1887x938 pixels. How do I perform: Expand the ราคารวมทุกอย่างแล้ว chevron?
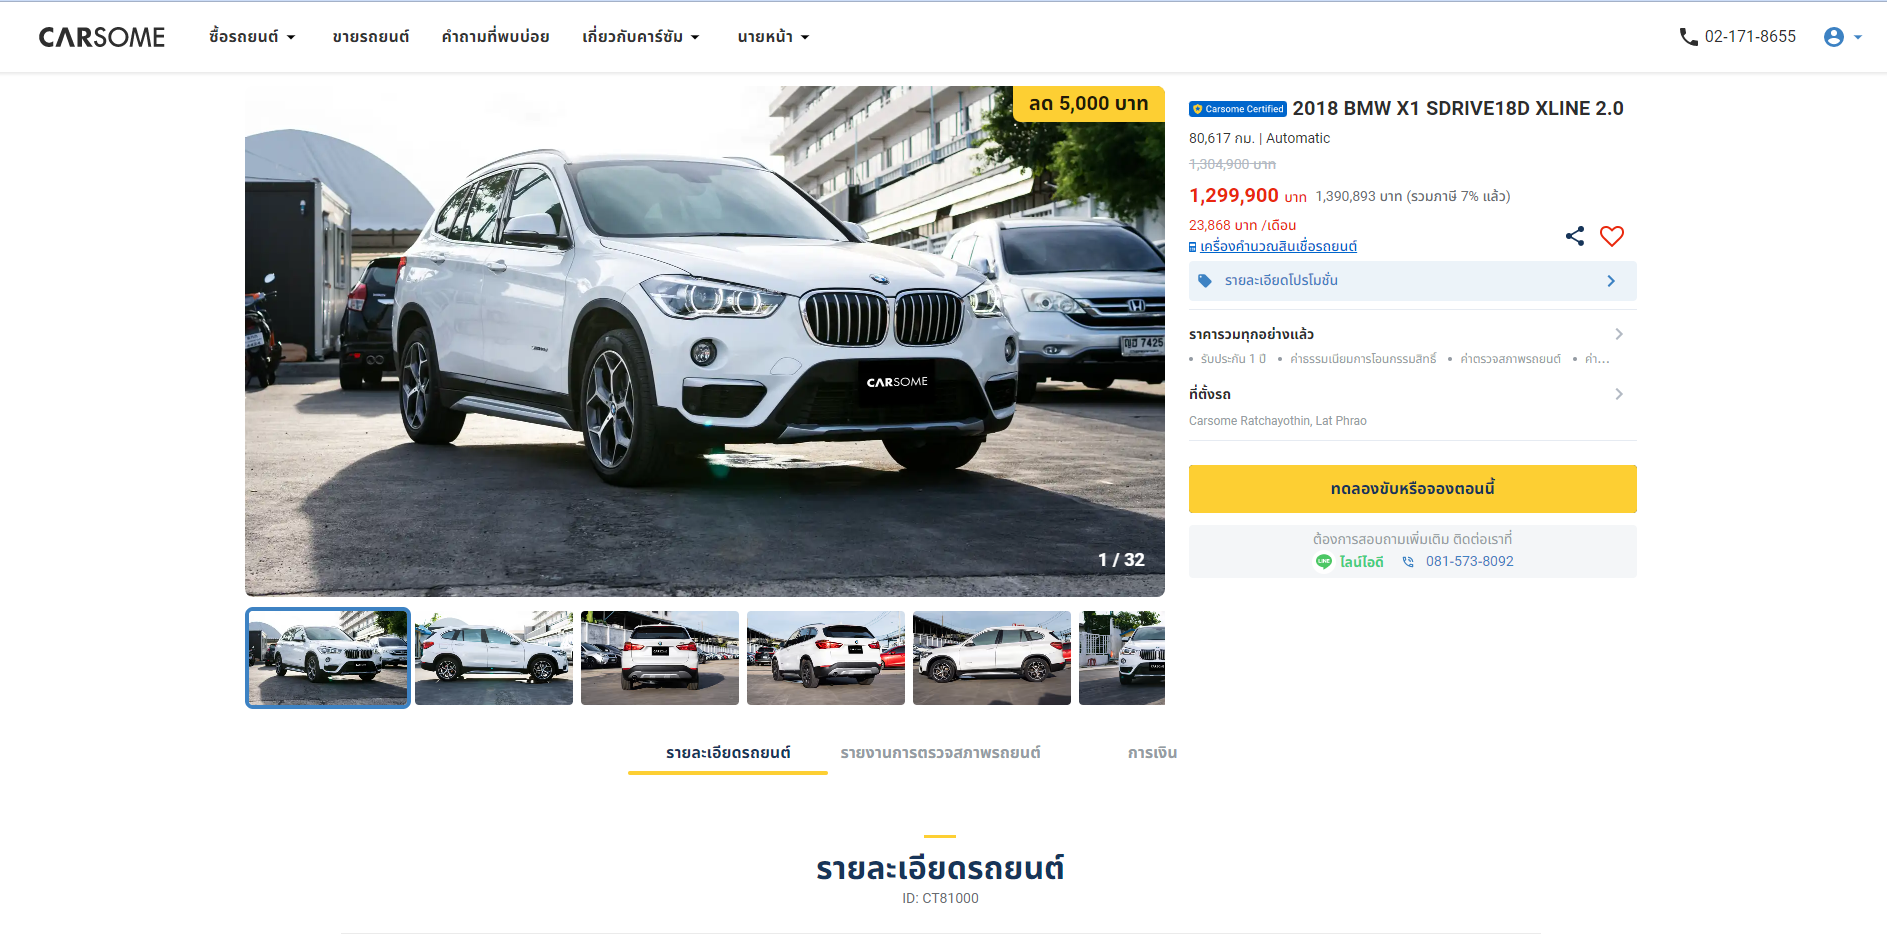coord(1619,334)
